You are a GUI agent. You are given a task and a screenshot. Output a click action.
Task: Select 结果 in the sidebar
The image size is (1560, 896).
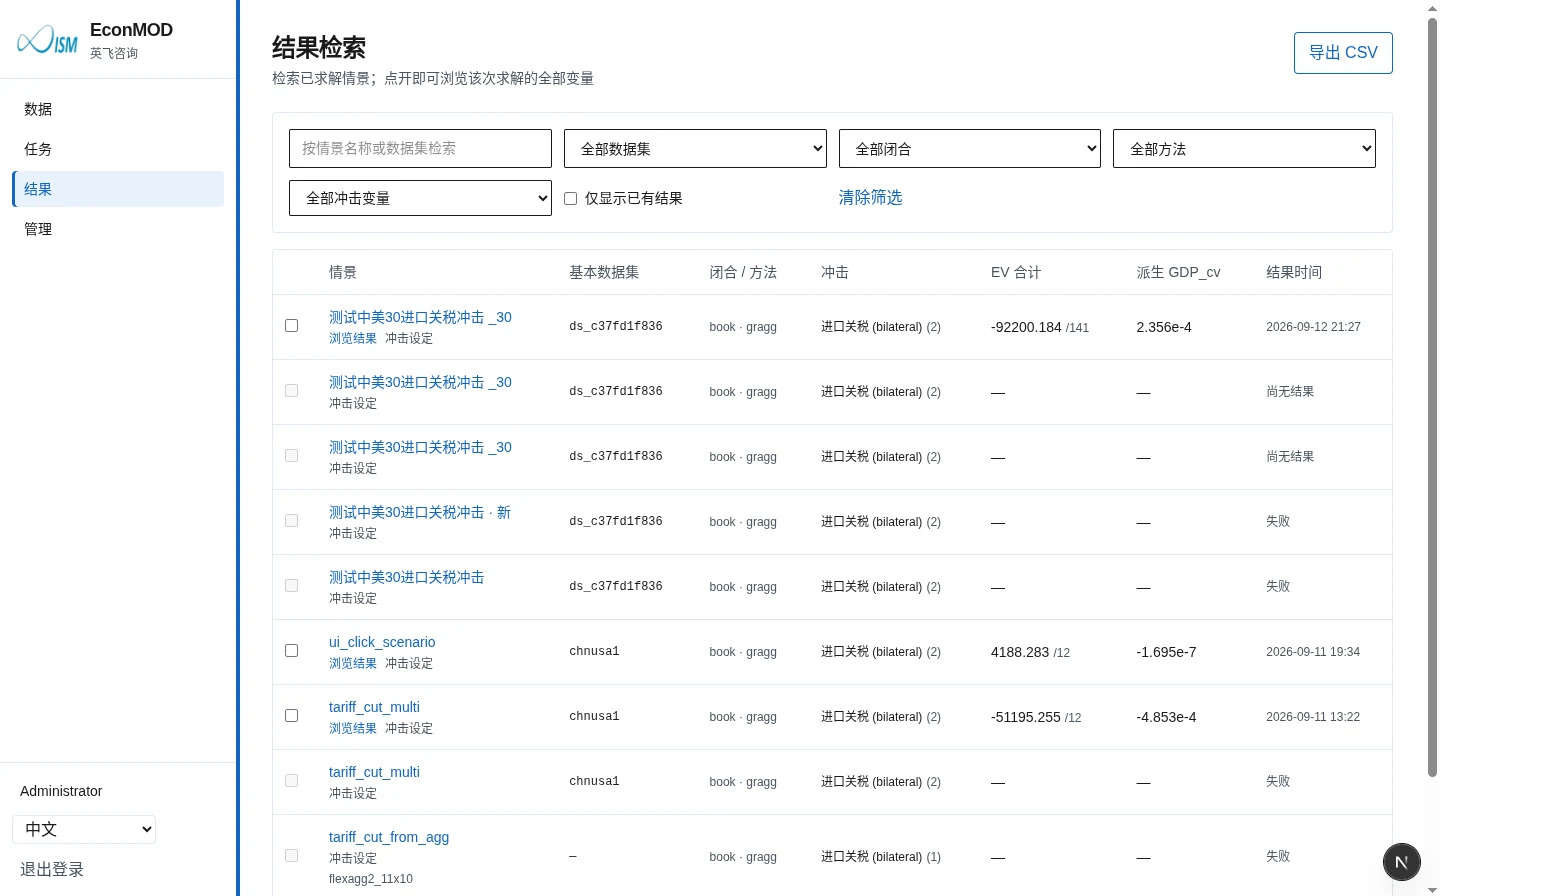coord(118,189)
